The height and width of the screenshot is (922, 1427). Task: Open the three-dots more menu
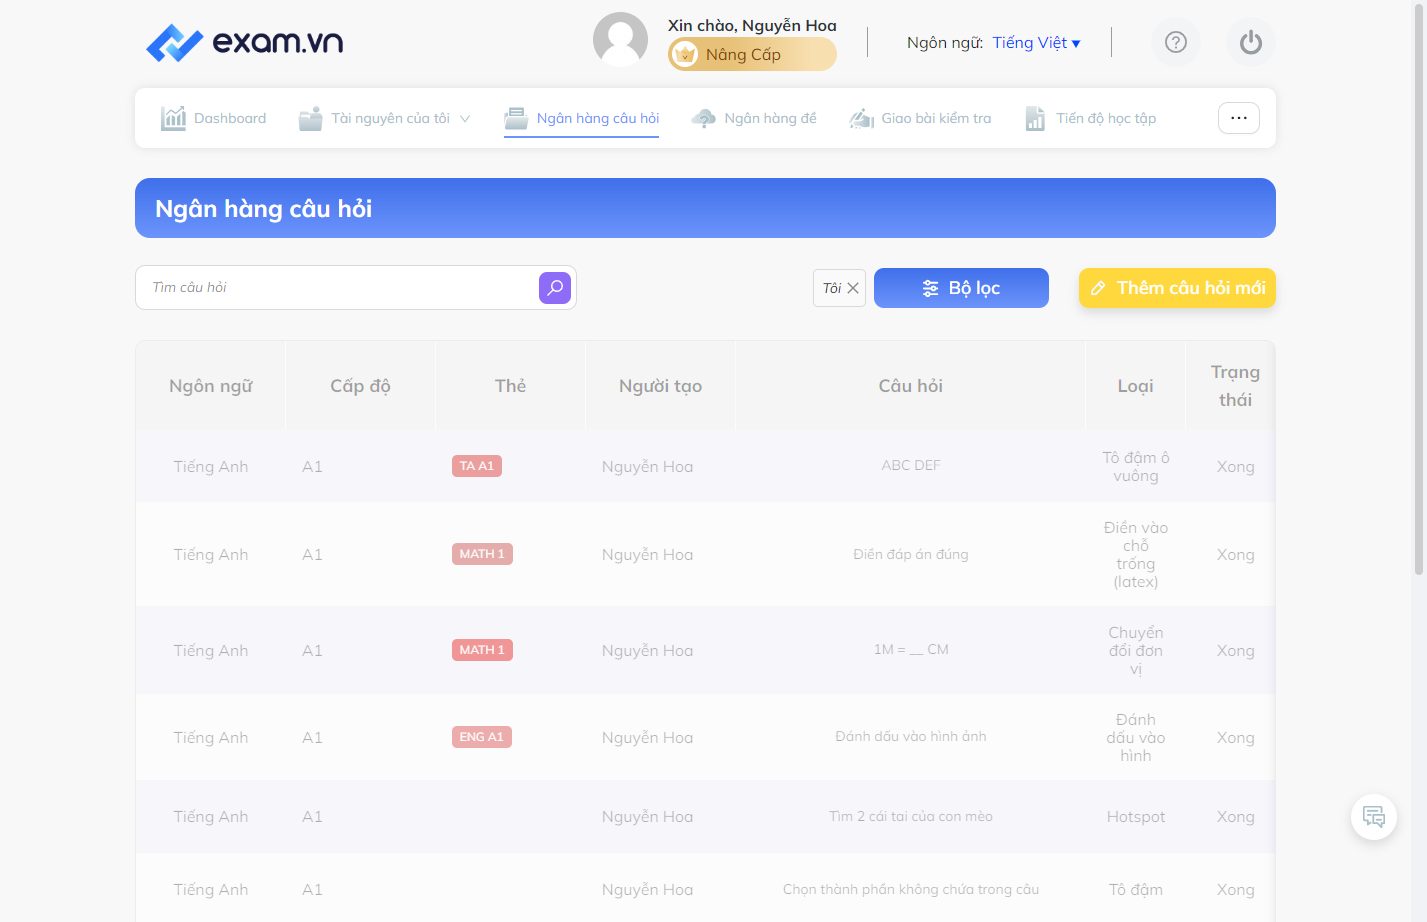click(x=1239, y=118)
